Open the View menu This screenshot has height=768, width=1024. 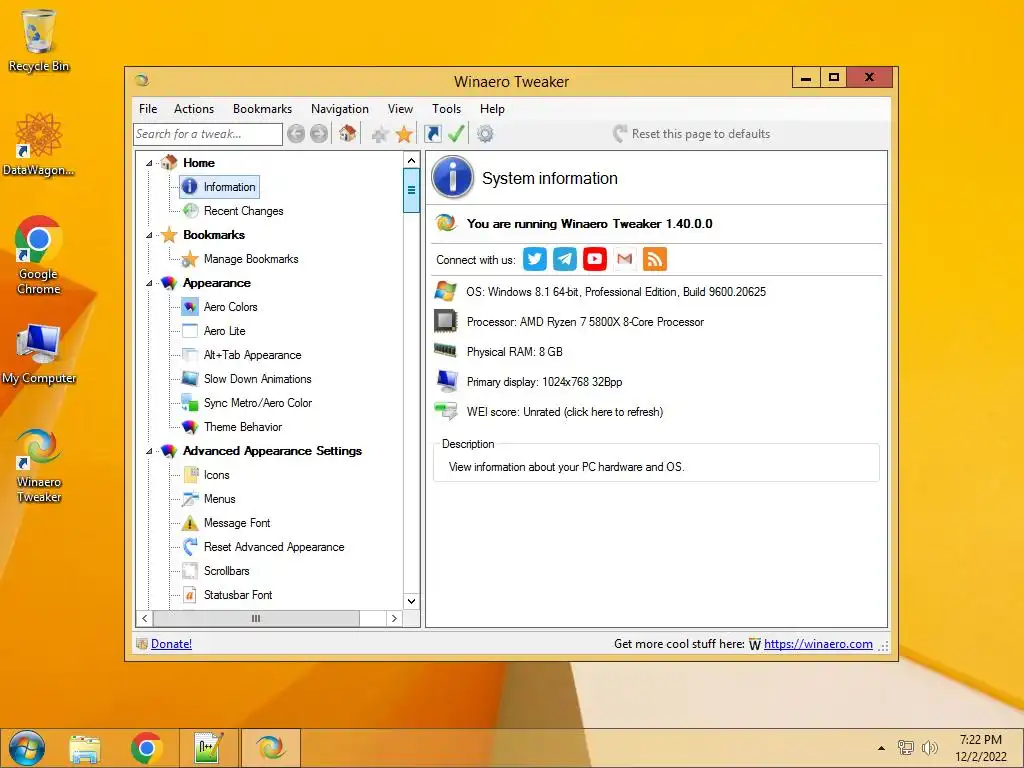pyautogui.click(x=400, y=109)
